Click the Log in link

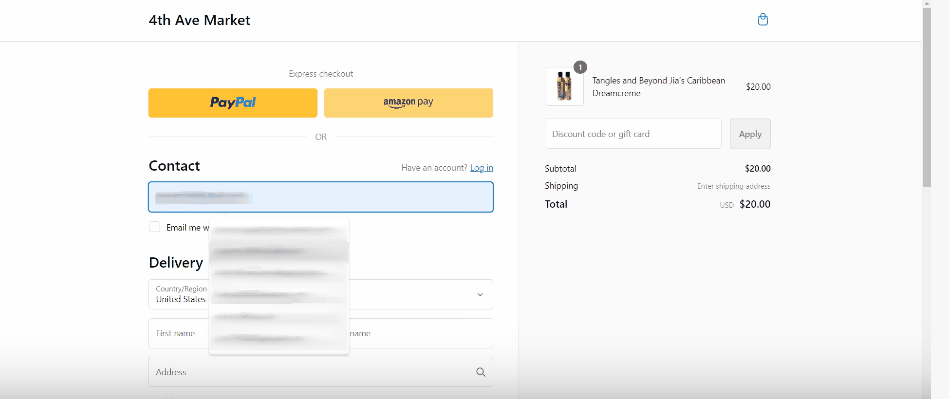click(482, 168)
